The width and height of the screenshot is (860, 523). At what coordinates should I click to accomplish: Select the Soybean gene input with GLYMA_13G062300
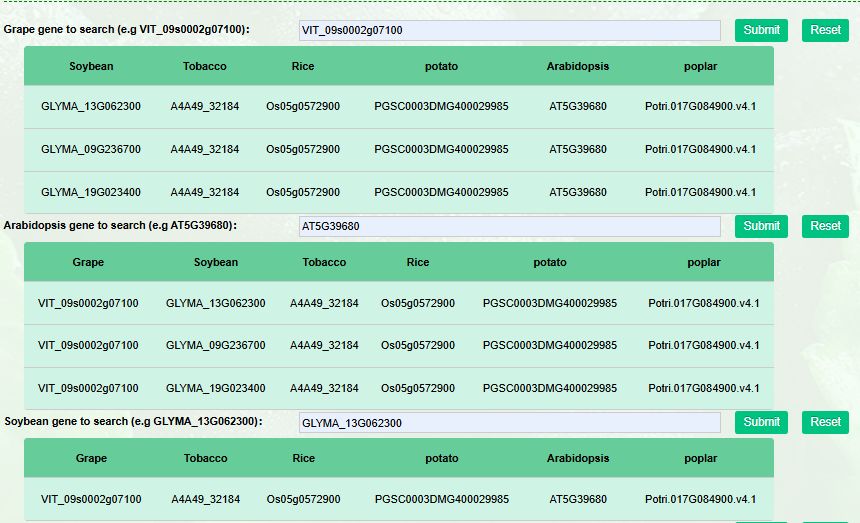509,423
